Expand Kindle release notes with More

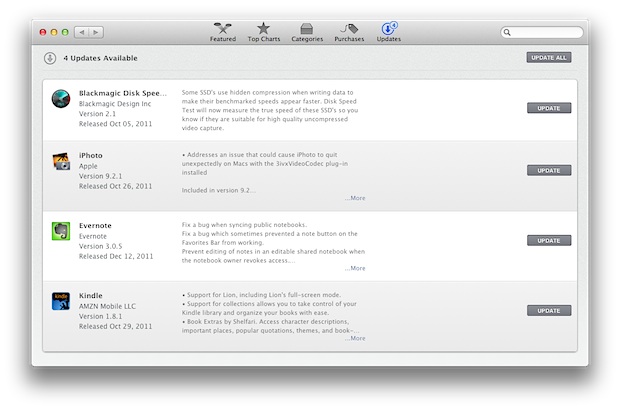point(356,338)
